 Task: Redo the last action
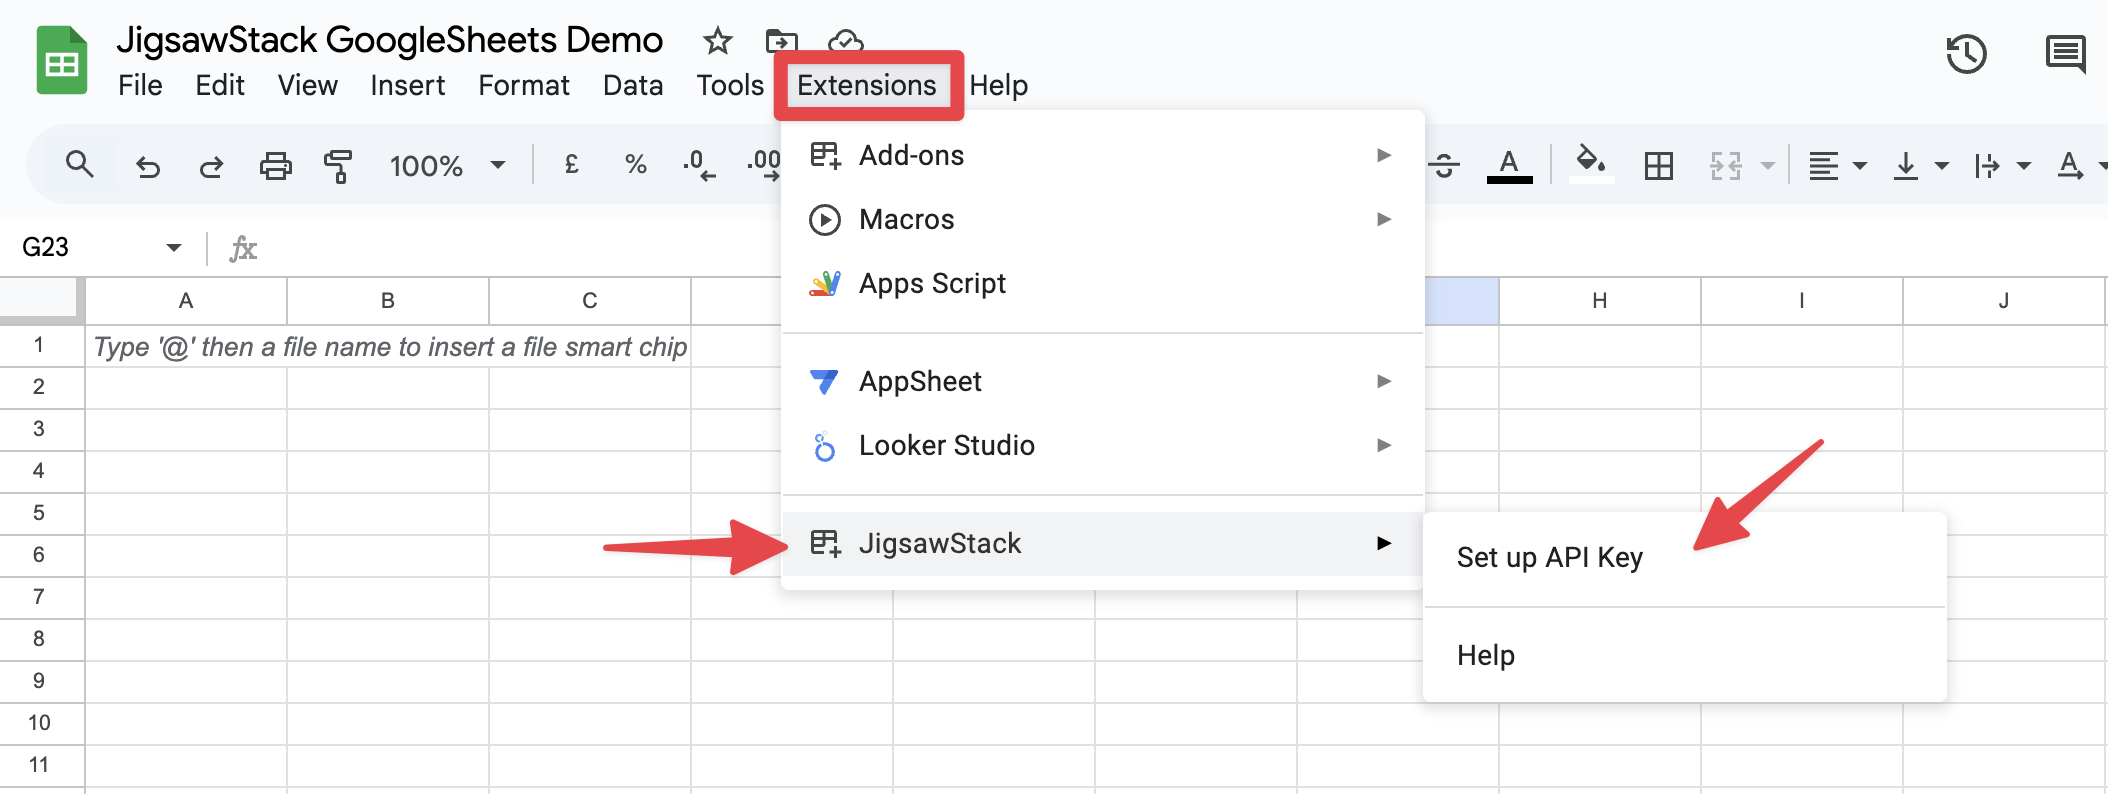pos(211,166)
